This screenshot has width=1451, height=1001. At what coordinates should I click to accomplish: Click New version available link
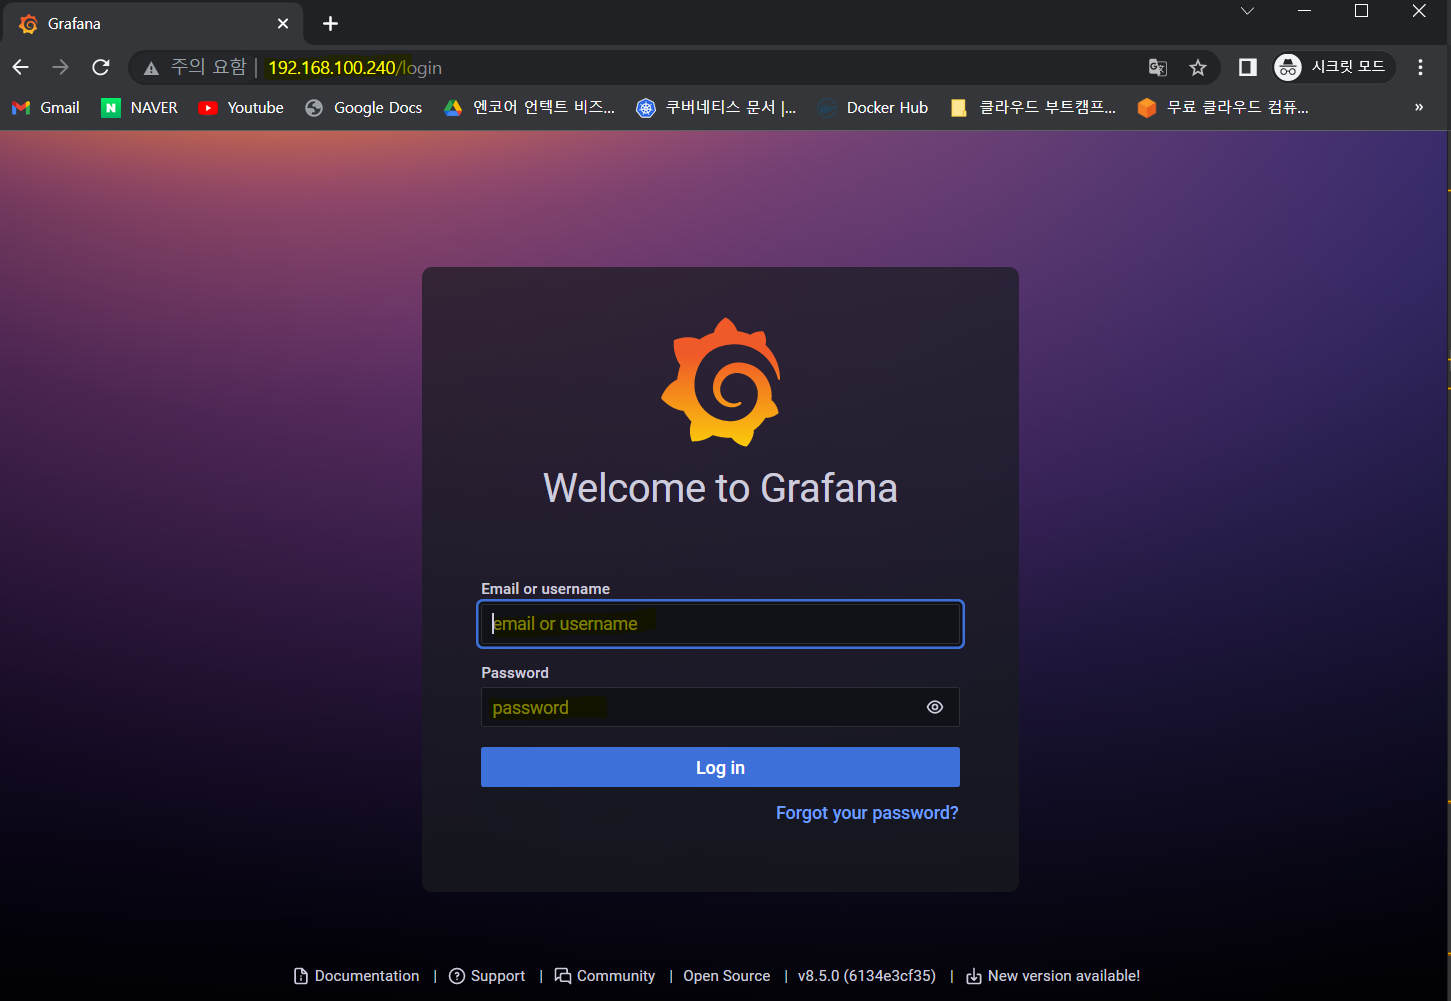coord(1053,976)
